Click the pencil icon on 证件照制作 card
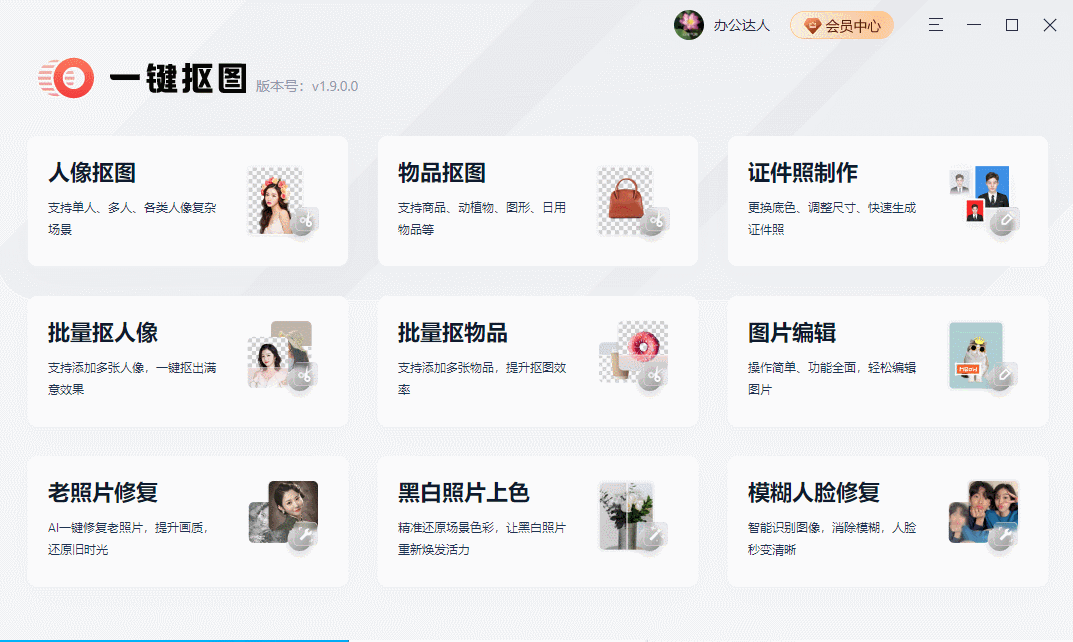The width and height of the screenshot is (1073, 642). pyautogui.click(x=1005, y=220)
